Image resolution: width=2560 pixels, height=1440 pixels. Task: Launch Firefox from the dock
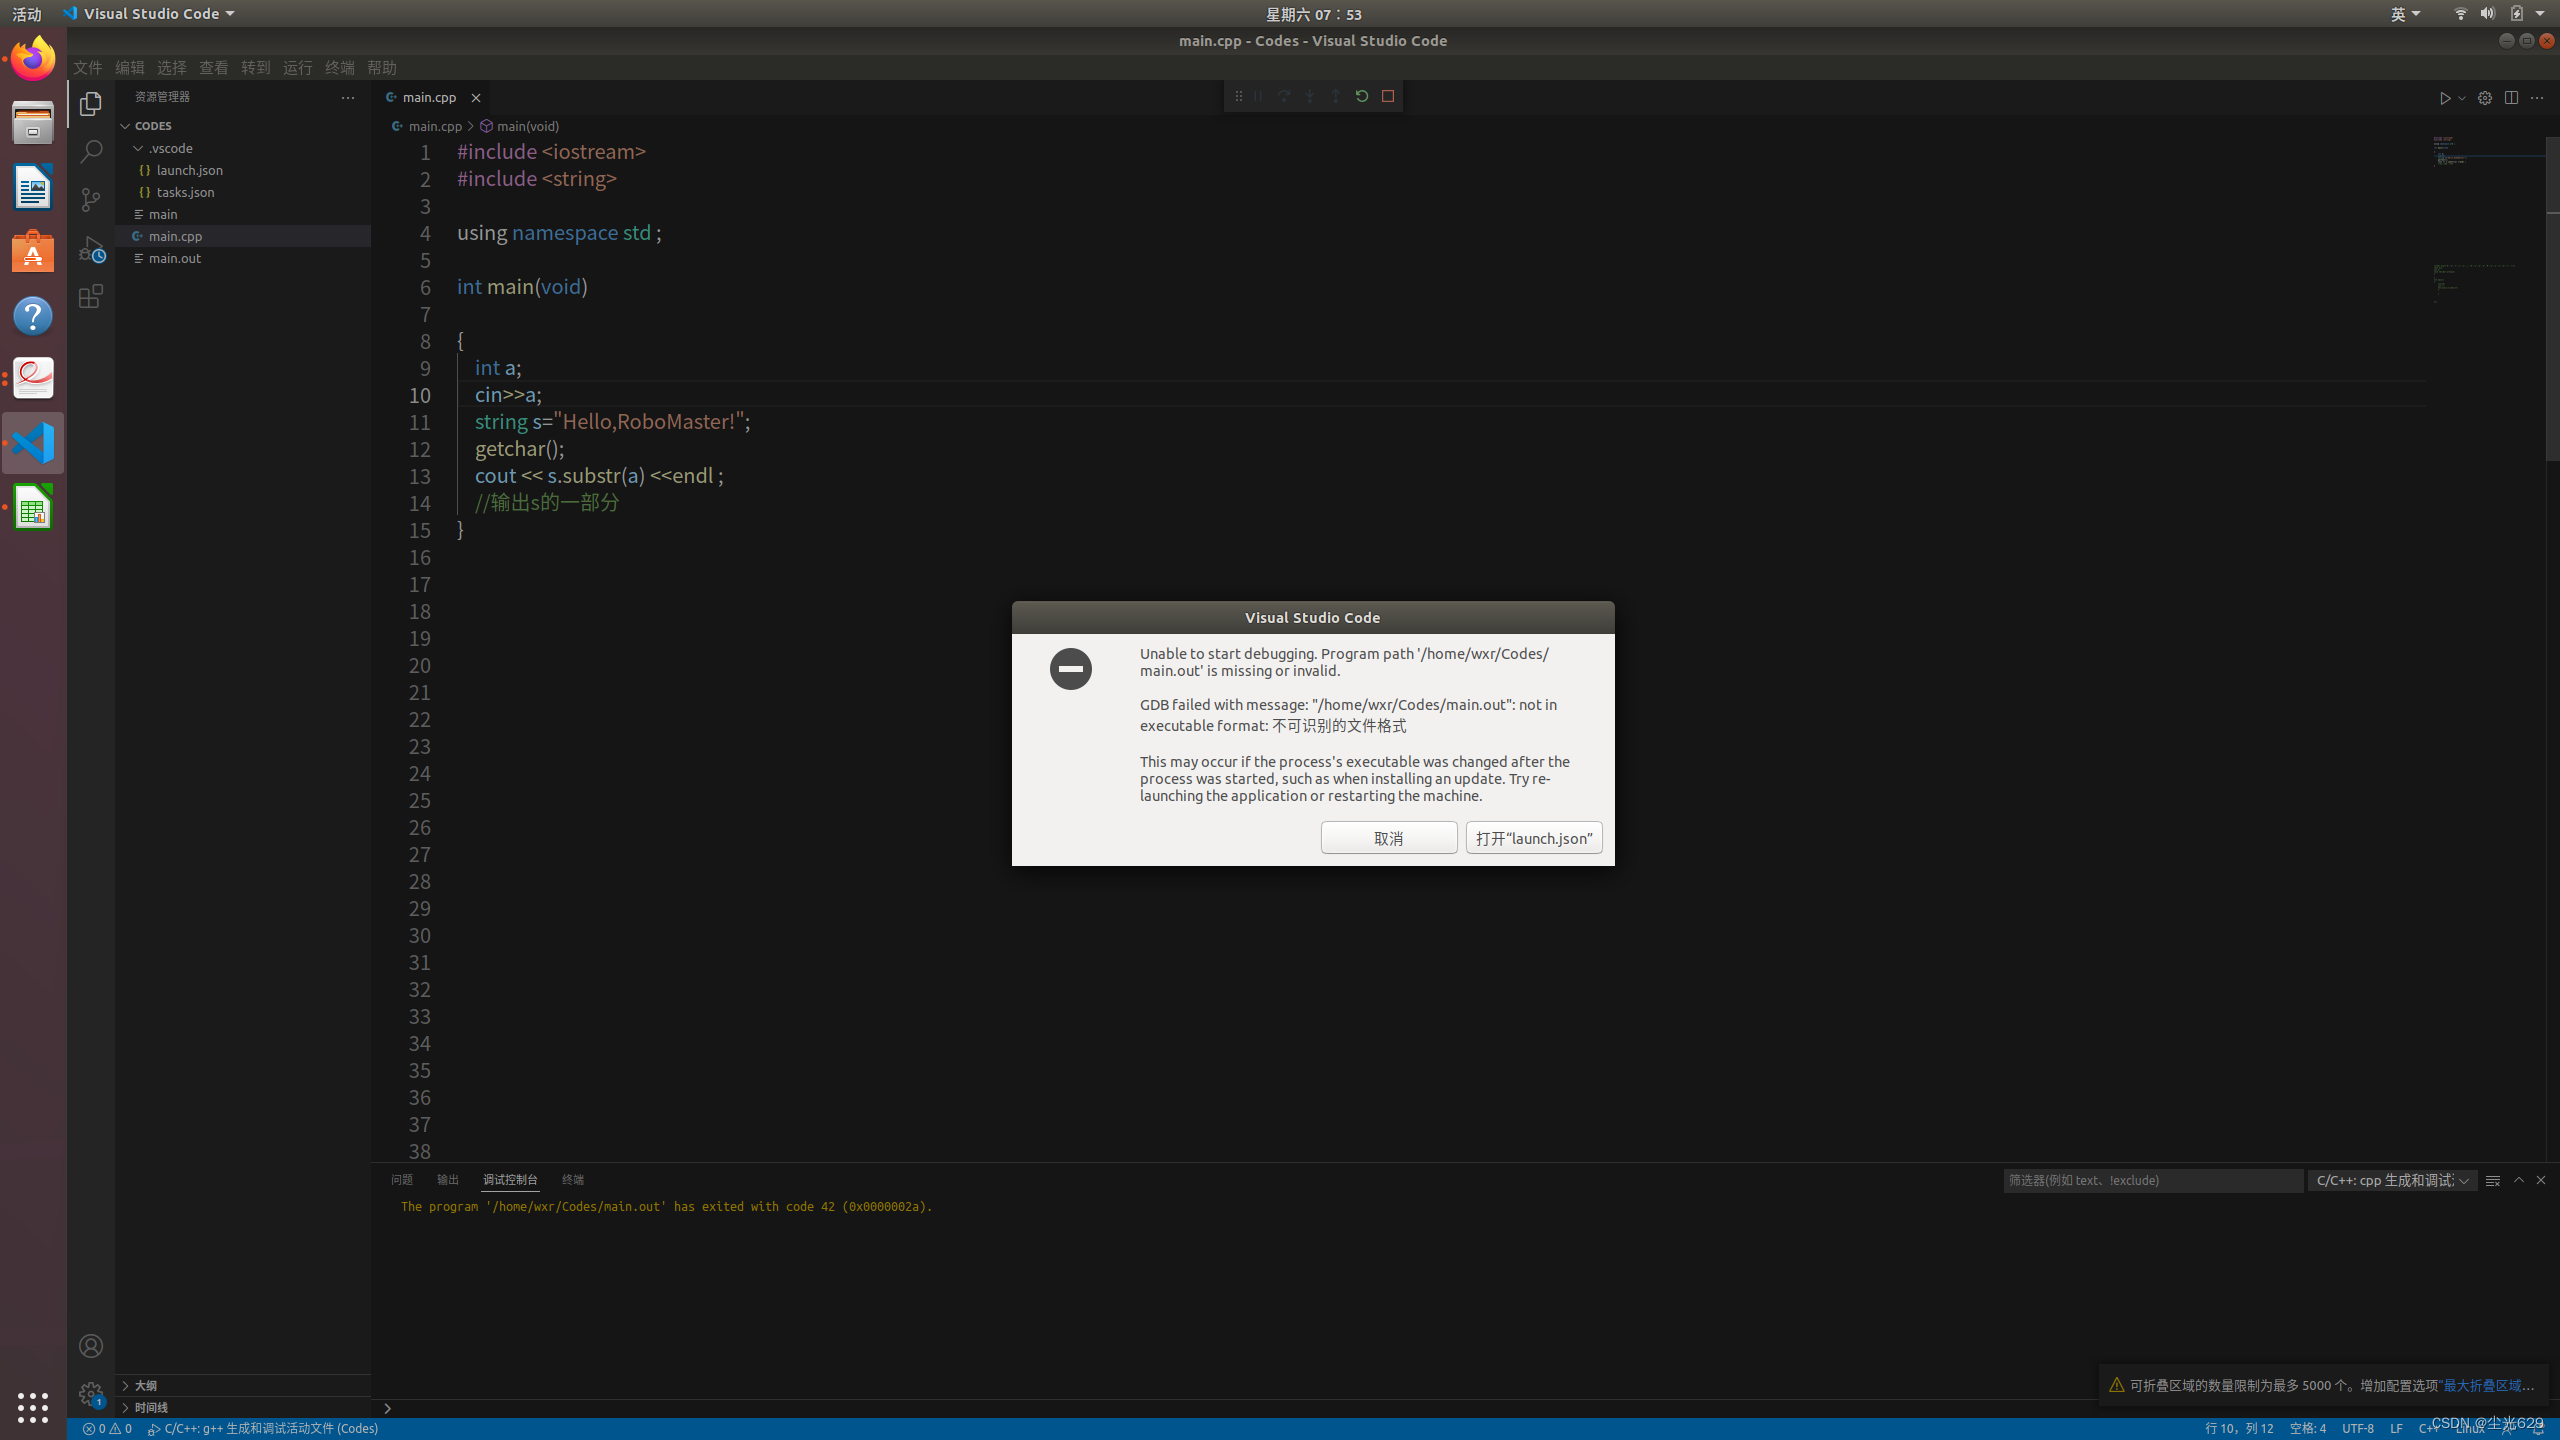coord(33,59)
